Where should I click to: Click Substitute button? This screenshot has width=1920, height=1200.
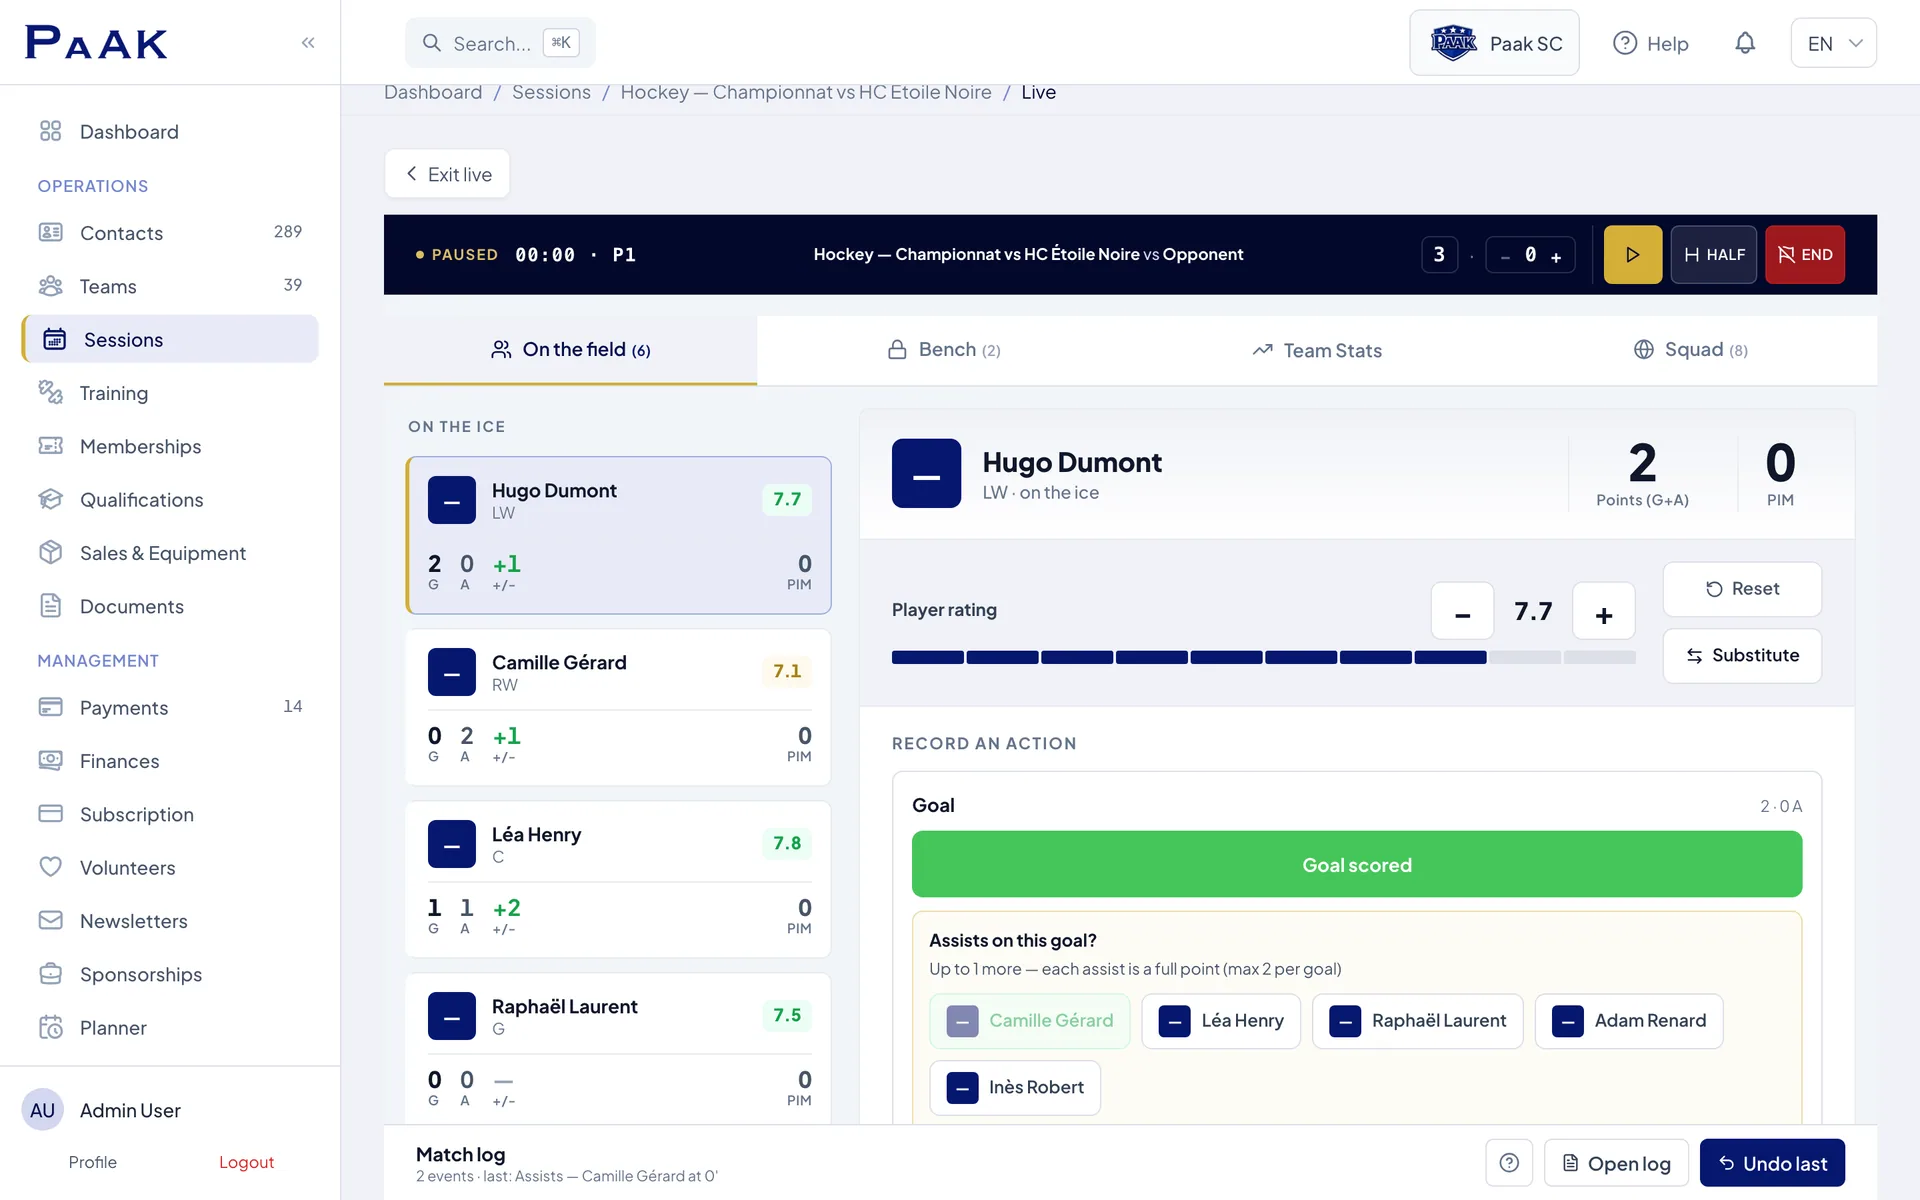coord(1742,656)
